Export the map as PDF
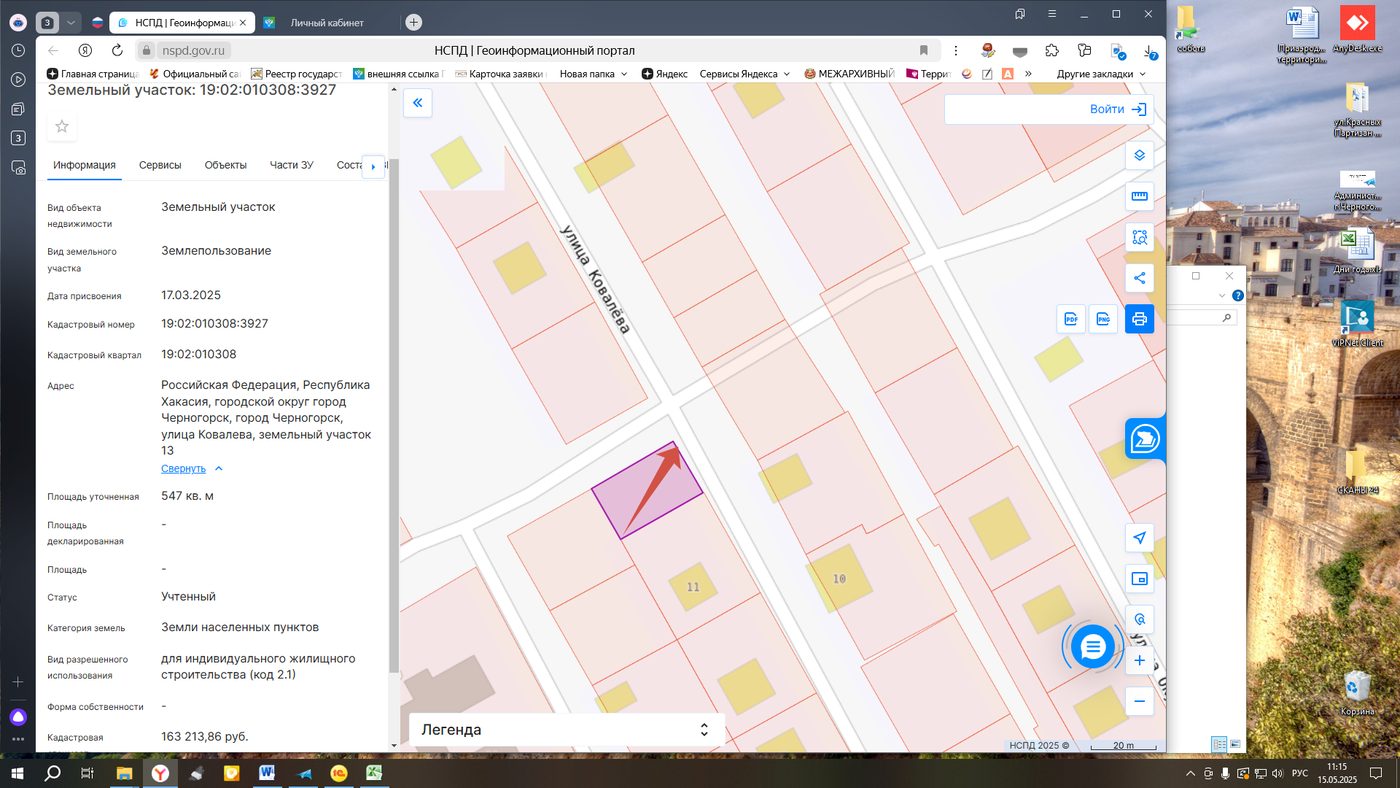Viewport: 1400px width, 788px height. point(1071,319)
